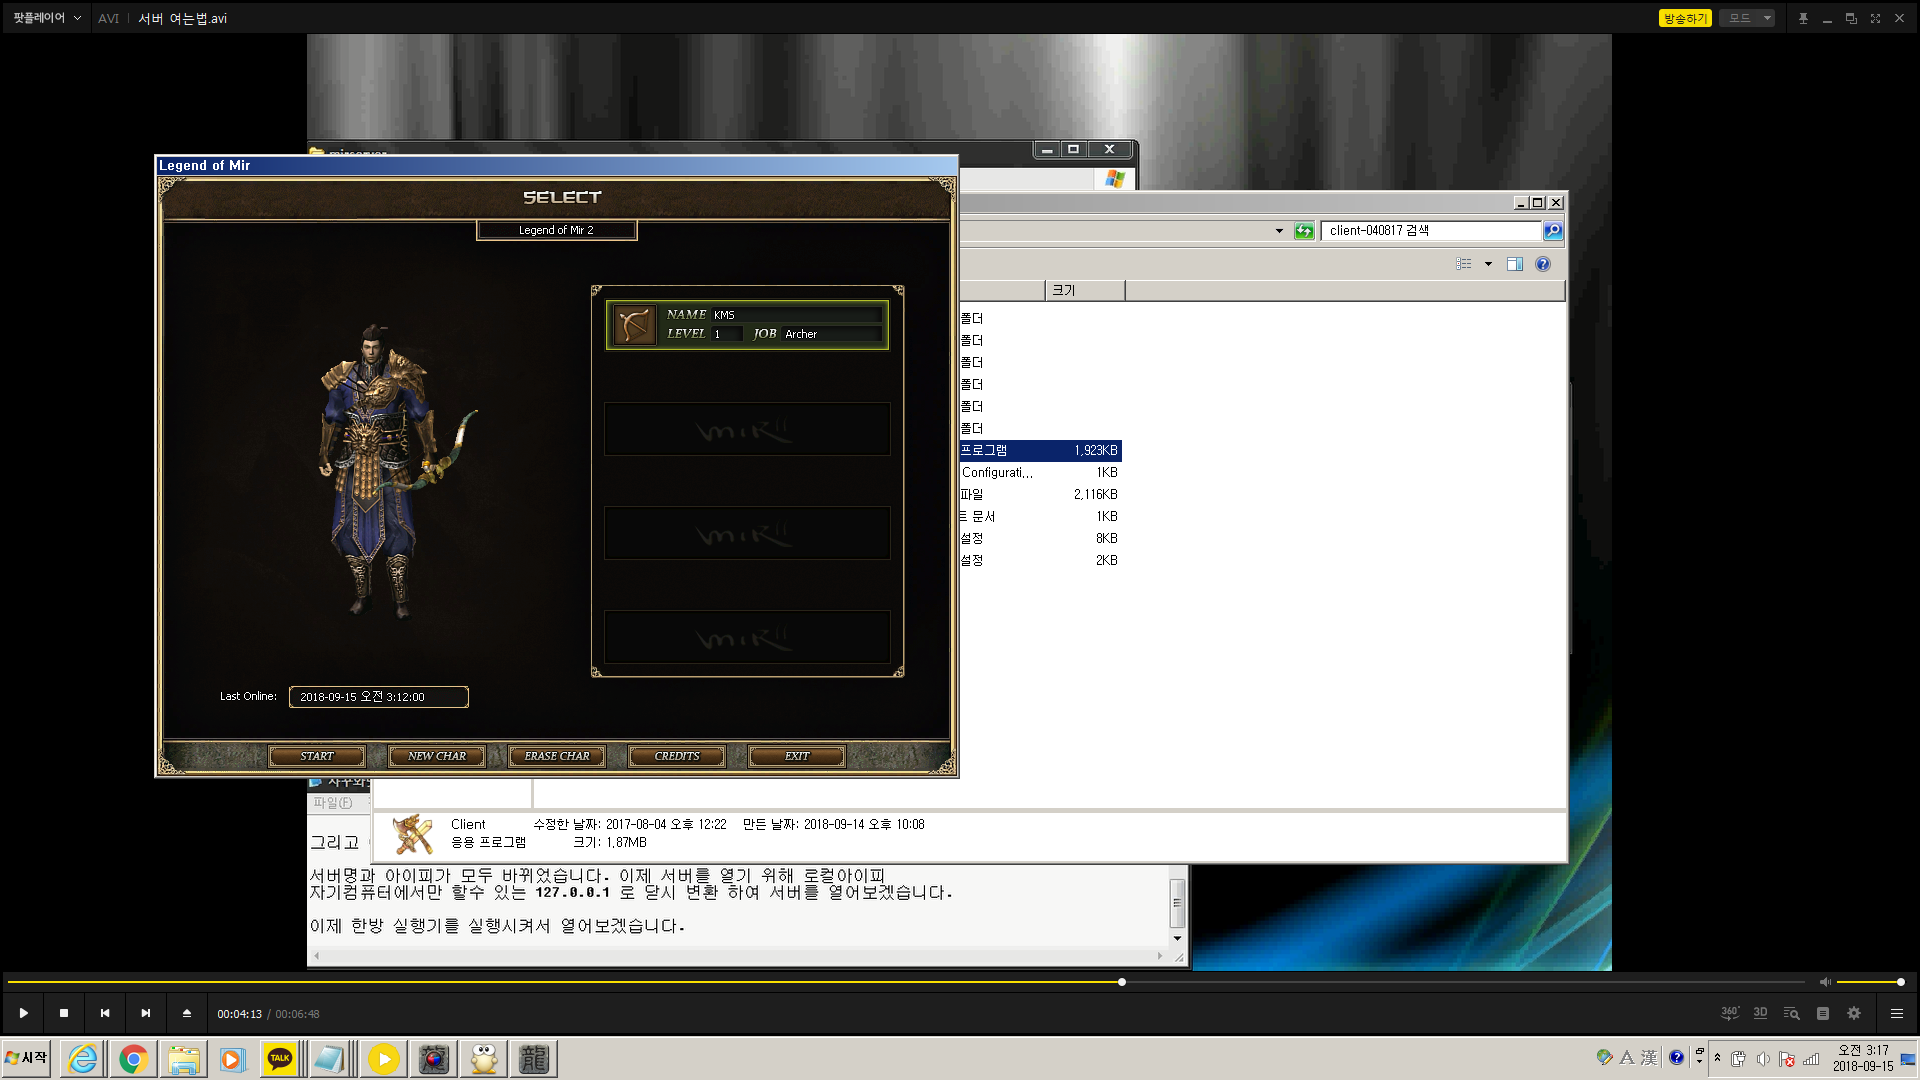Viewport: 1920px width, 1080px height.
Task: Open the 팟플레이어 main menu dropdown
Action: 46,18
